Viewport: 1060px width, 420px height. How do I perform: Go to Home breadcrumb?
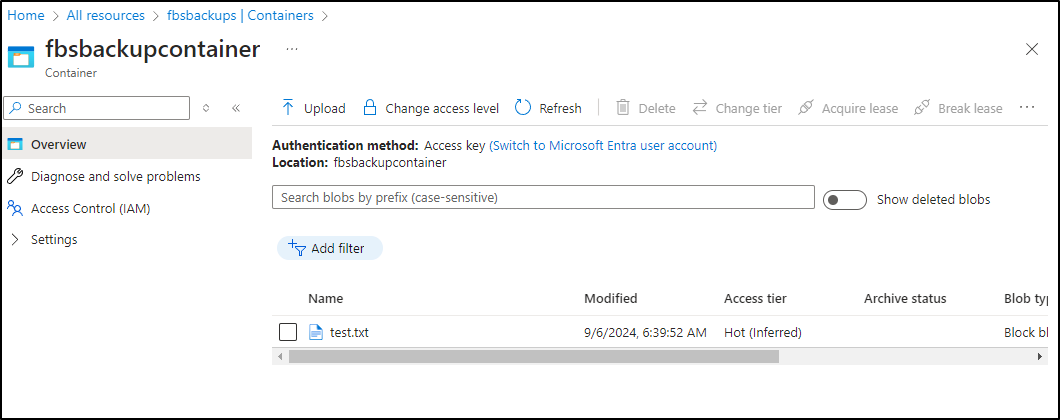[x=26, y=16]
